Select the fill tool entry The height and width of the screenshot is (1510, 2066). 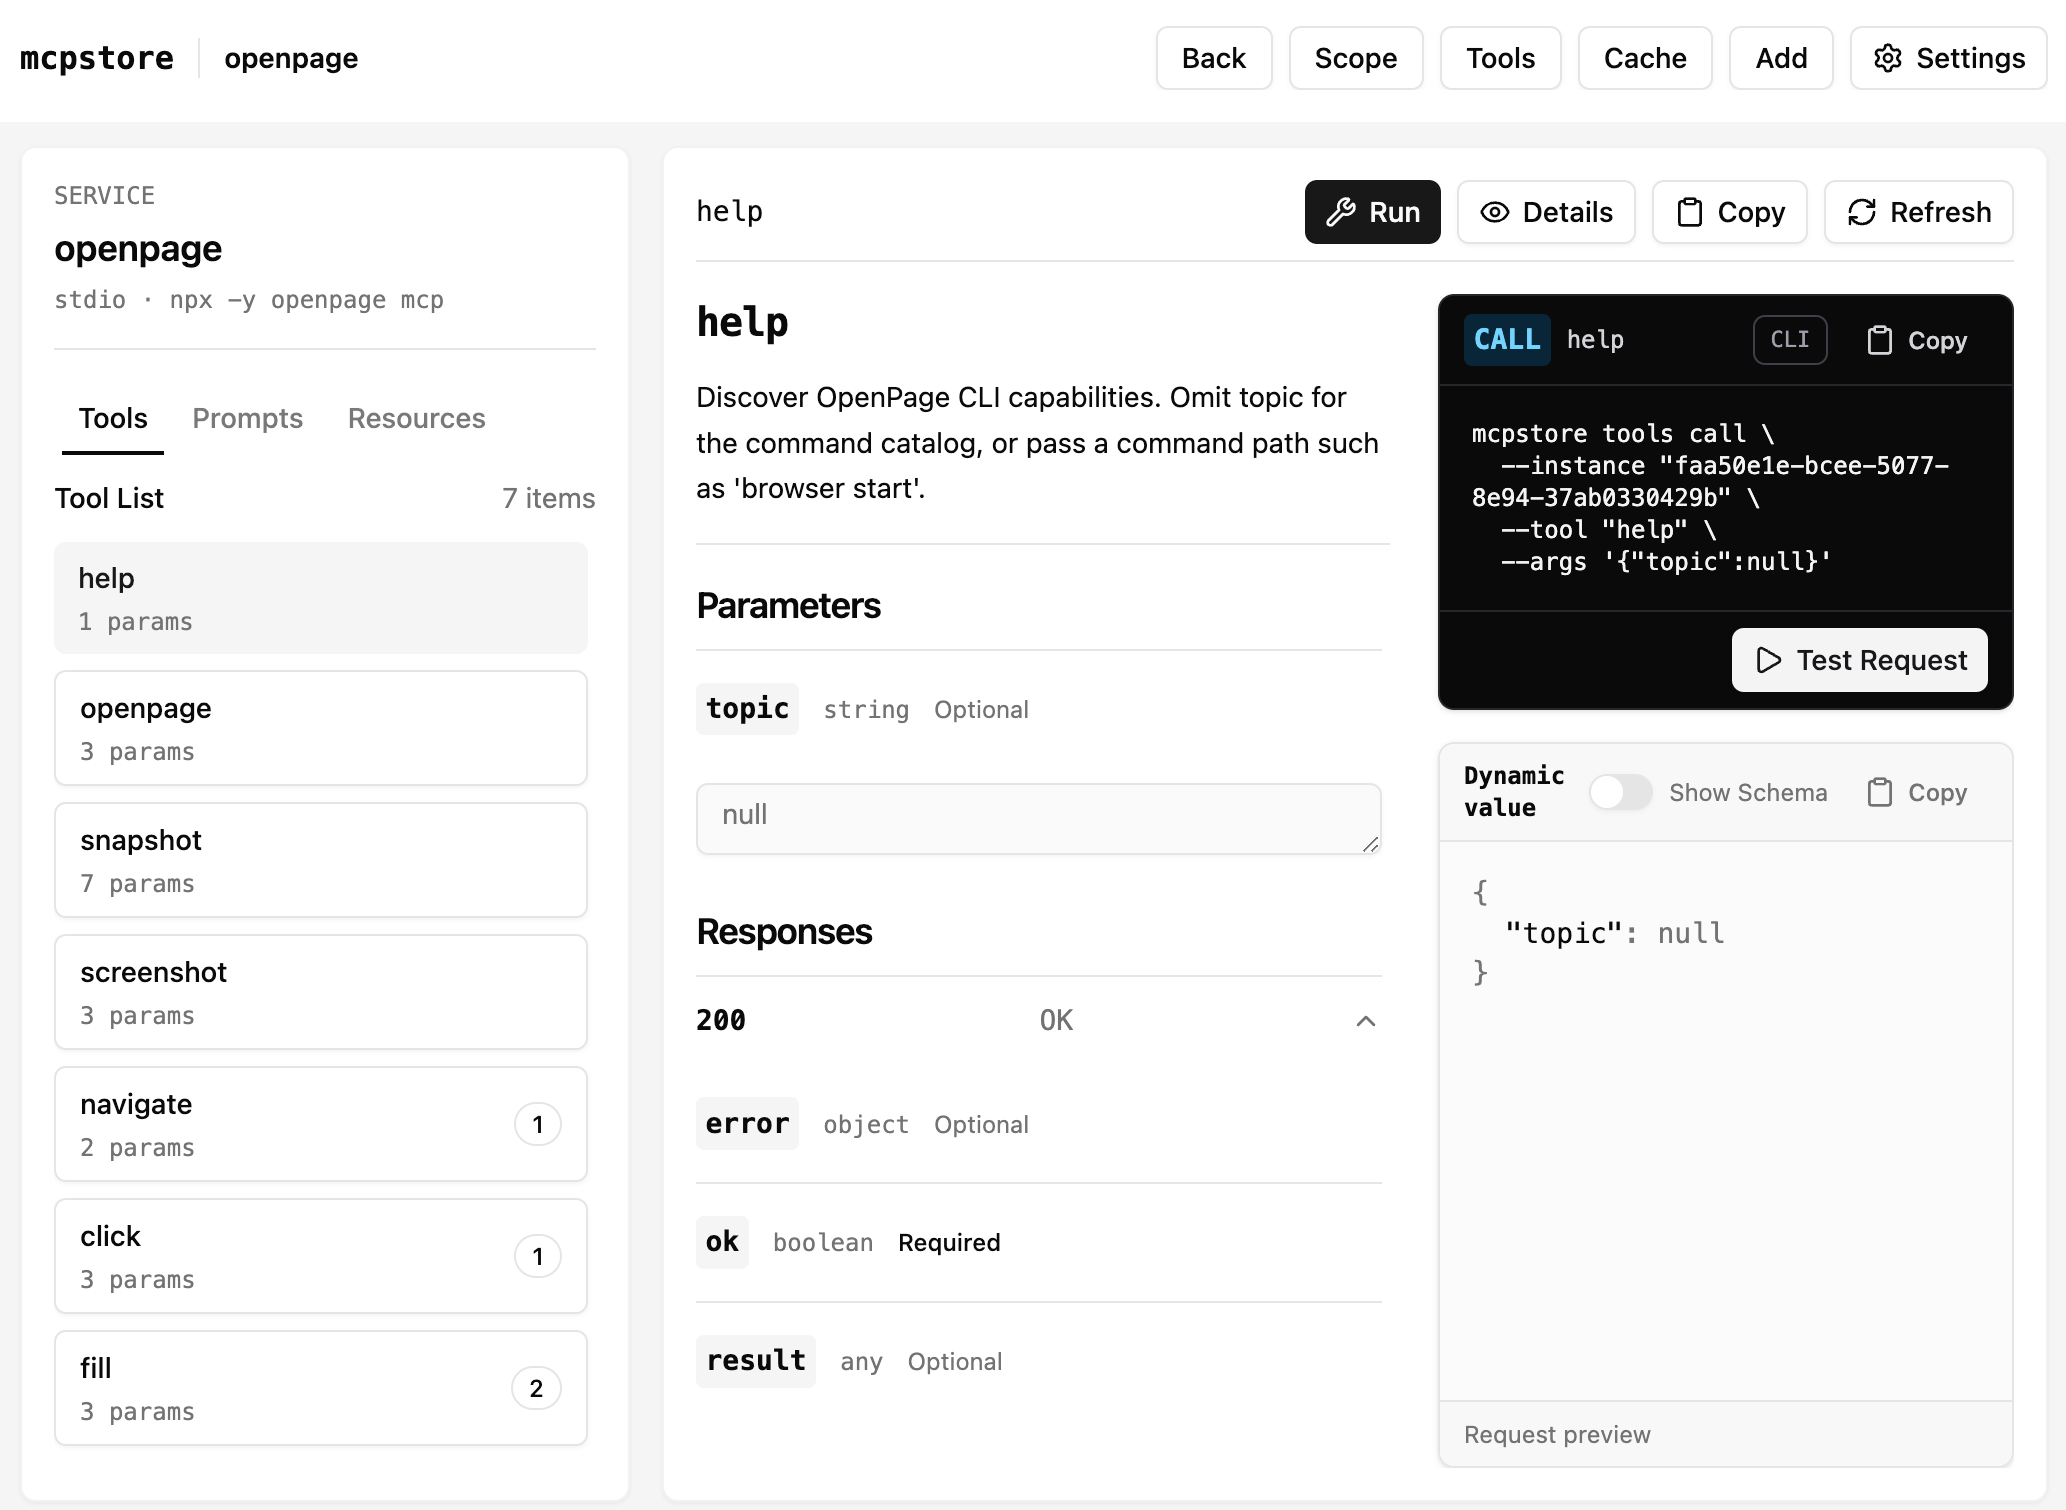pos(321,1388)
